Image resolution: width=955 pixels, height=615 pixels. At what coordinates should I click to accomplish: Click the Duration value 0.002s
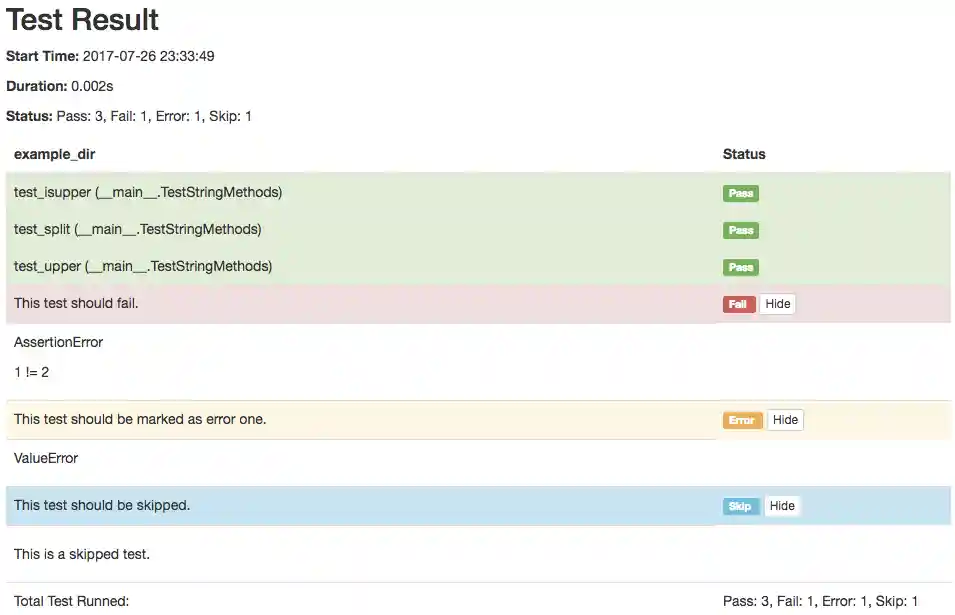tap(92, 86)
